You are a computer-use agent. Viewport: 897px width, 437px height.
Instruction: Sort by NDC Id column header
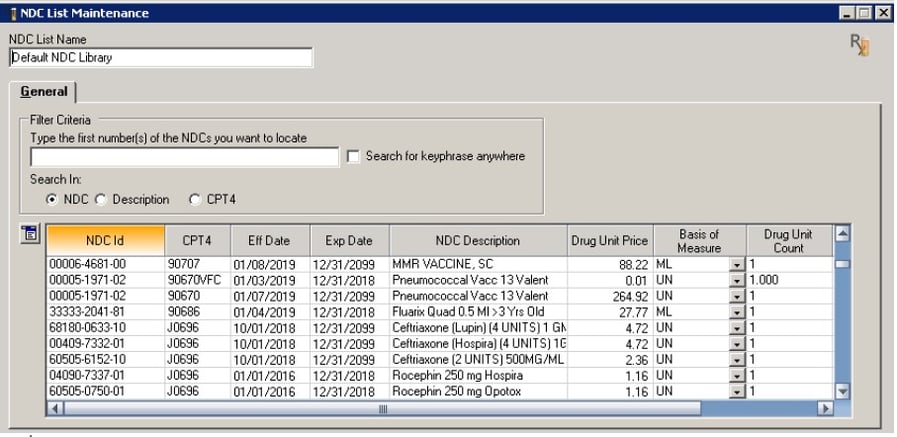(x=105, y=241)
